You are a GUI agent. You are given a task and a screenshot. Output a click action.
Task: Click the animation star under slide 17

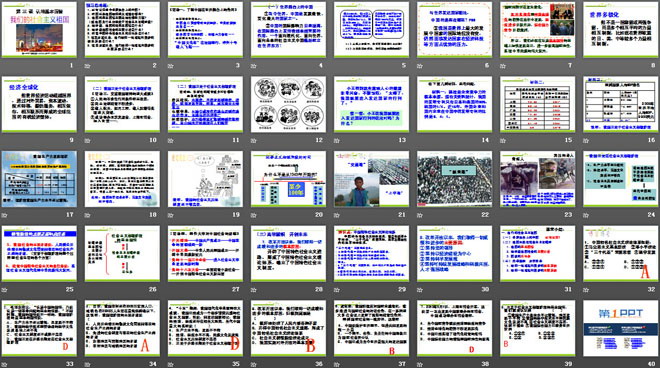pyautogui.click(x=4, y=215)
